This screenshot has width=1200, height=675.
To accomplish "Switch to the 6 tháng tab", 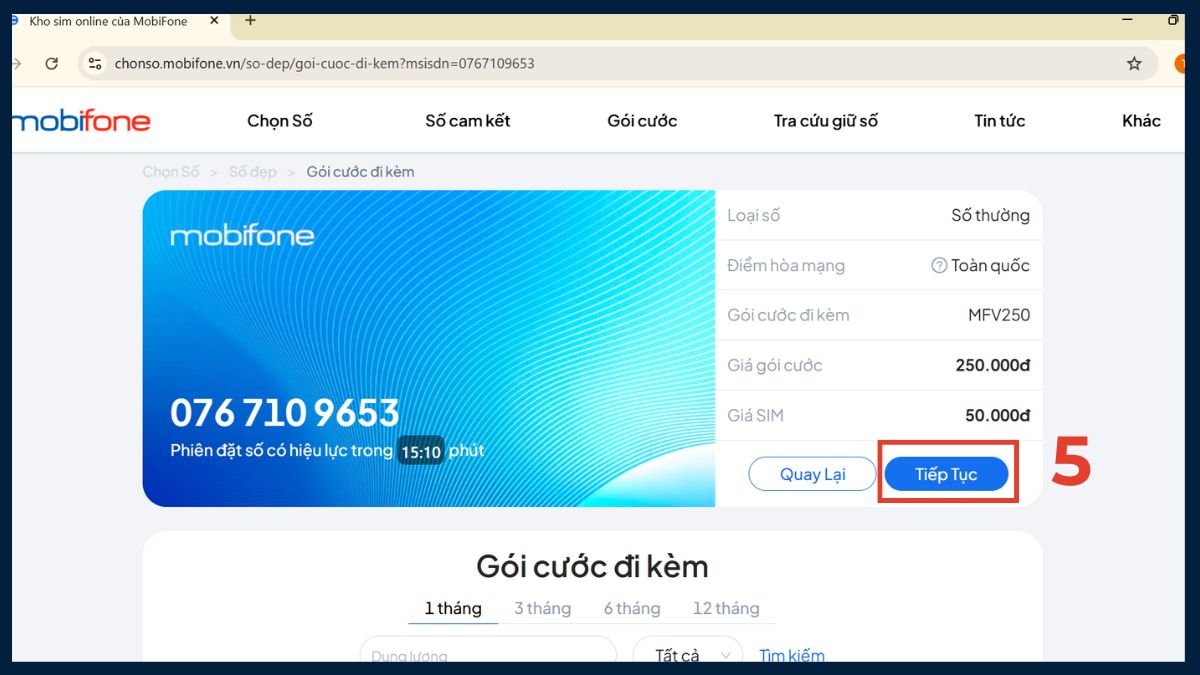I will coord(632,608).
